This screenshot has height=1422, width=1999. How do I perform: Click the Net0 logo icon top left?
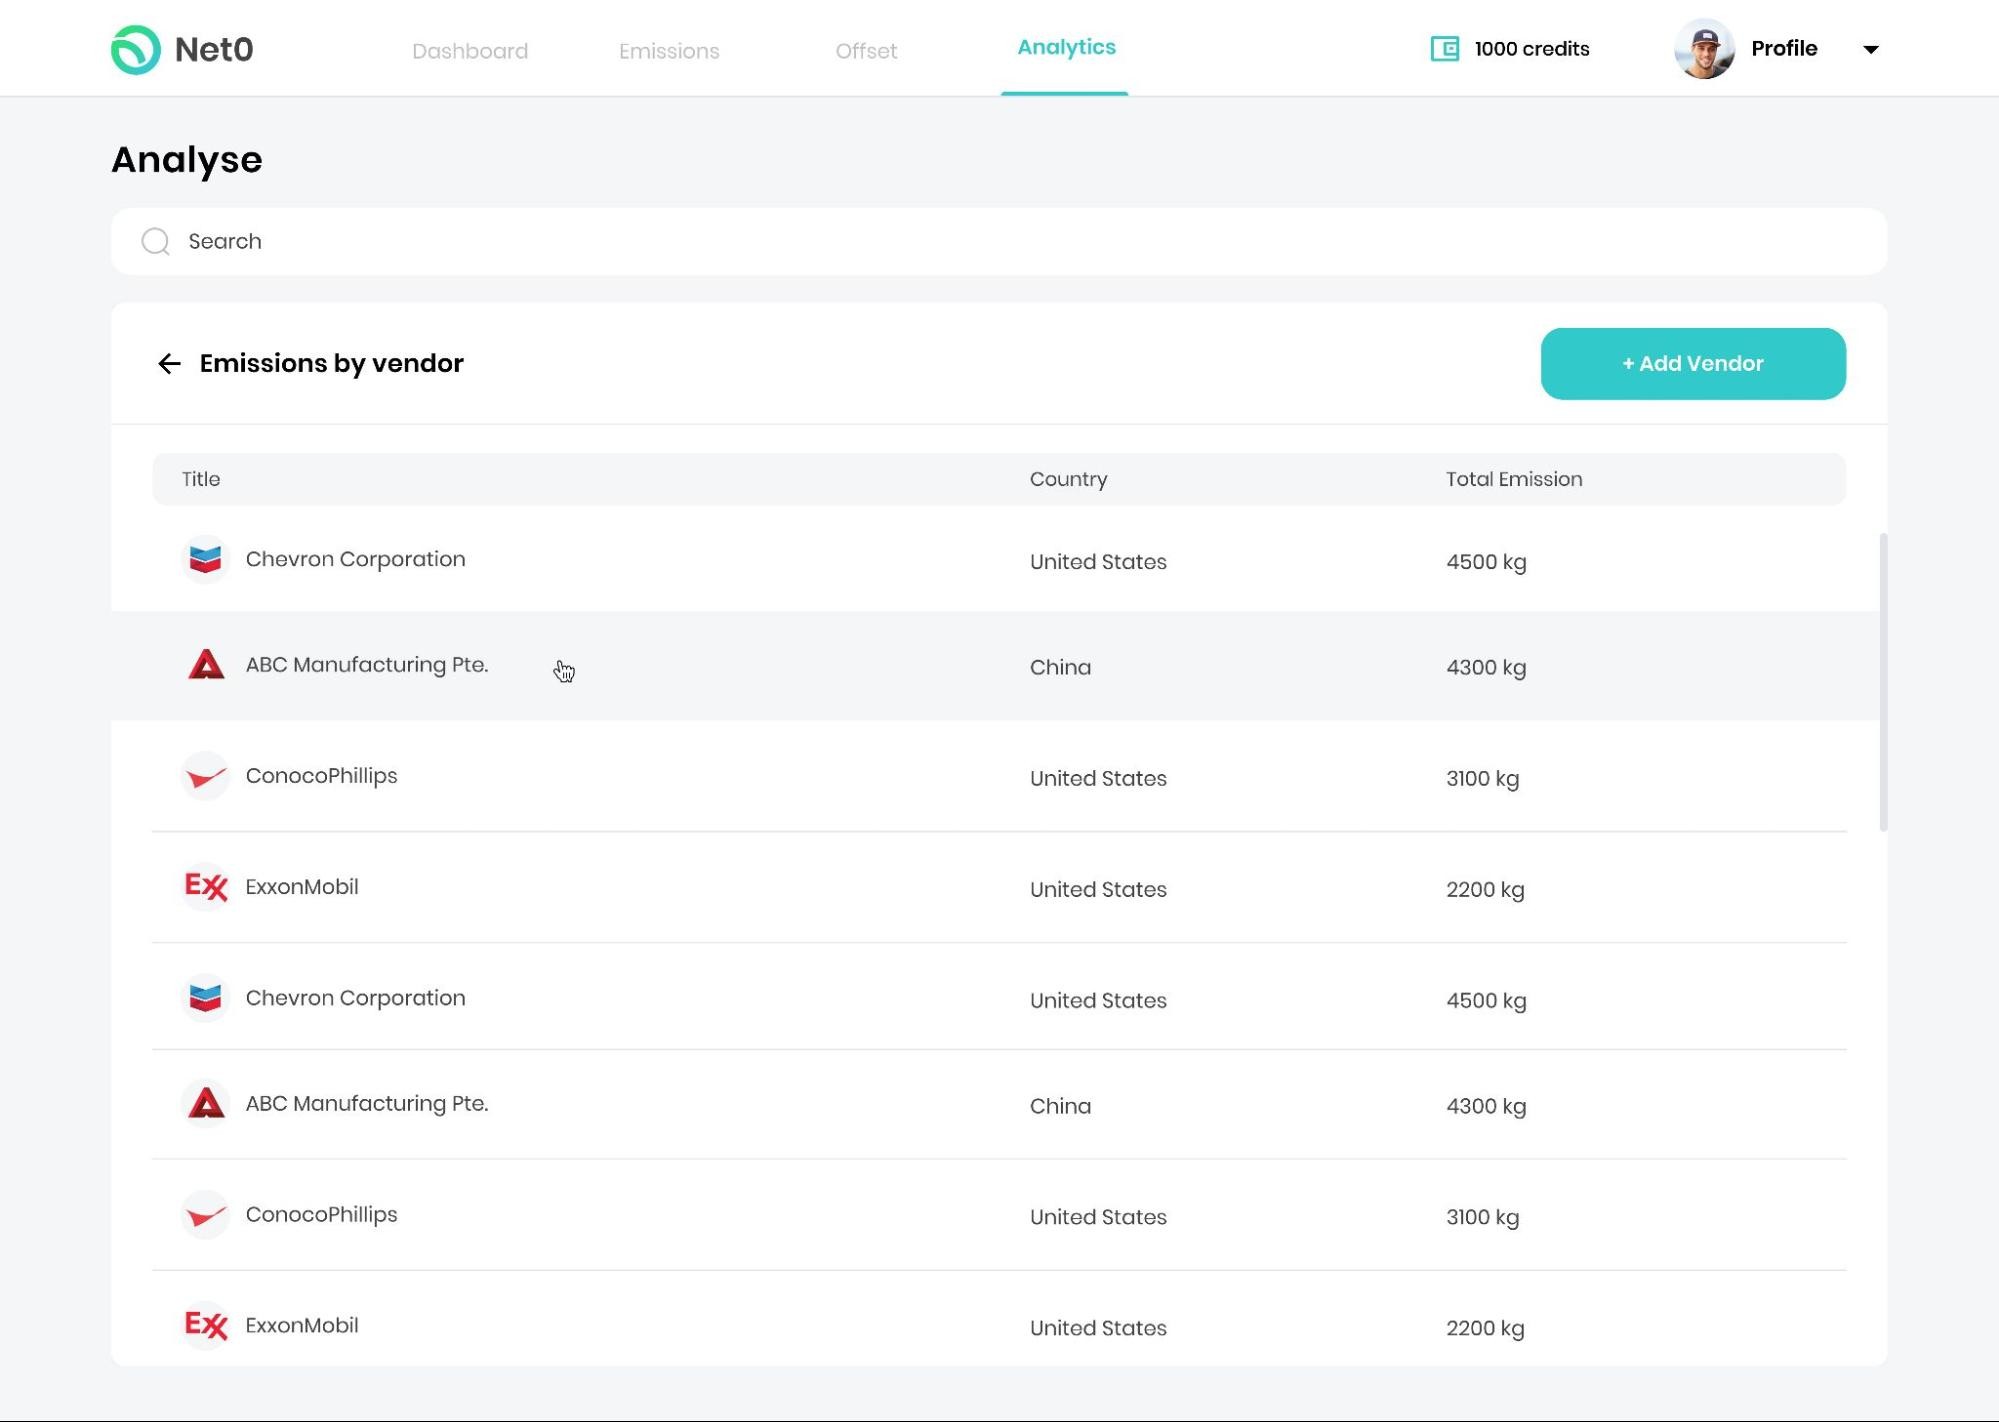pos(135,49)
